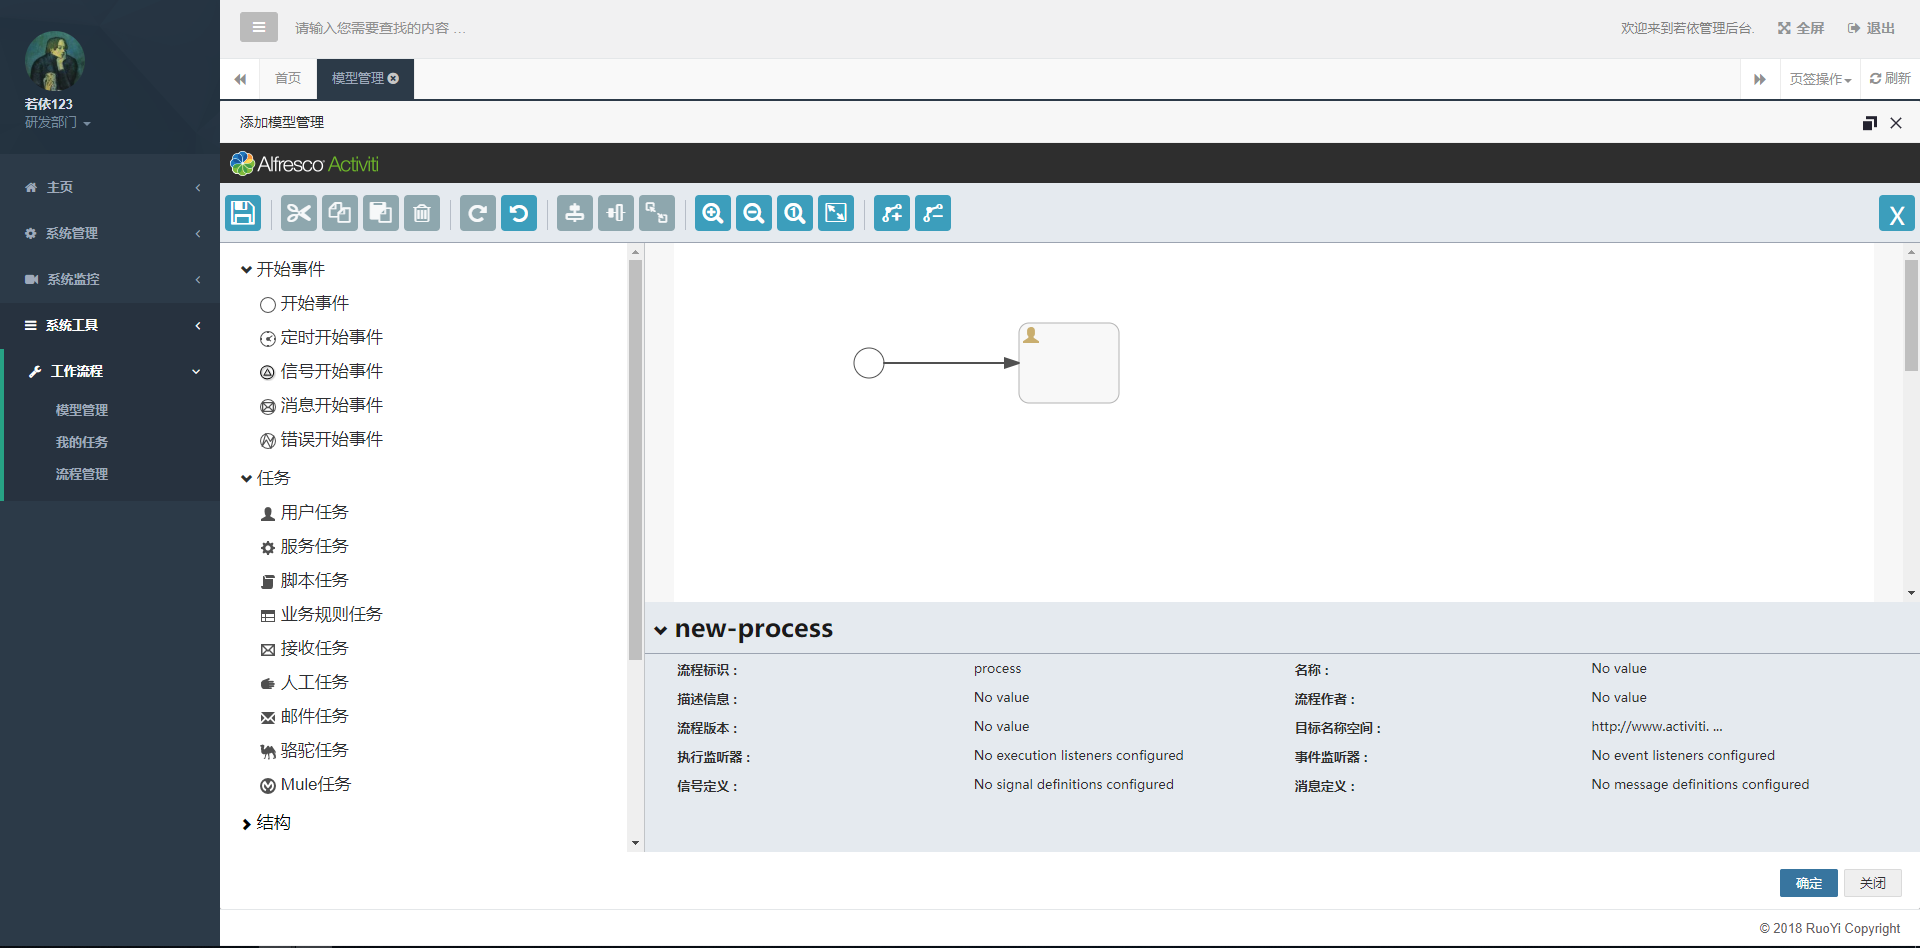Screen dimensions: 1920x948
Task: Save the model with the floppy disk icon
Action: (243, 213)
